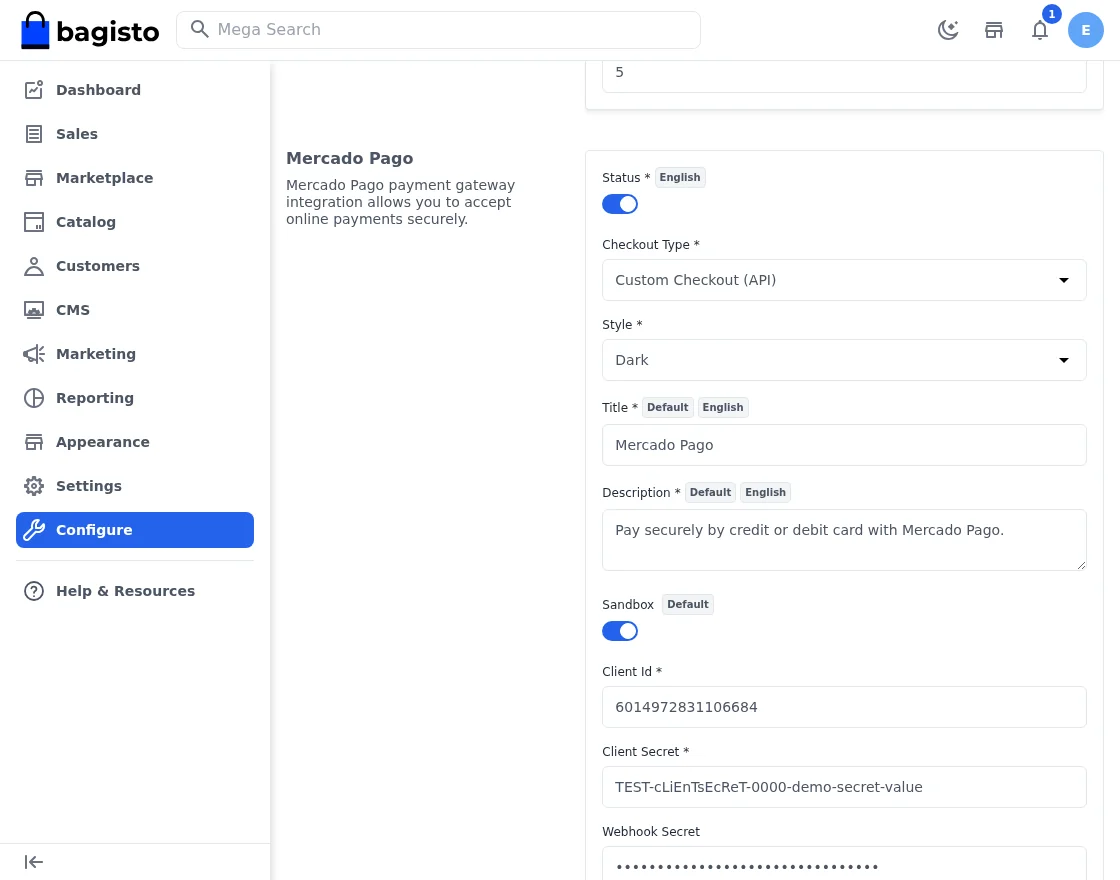Click the Title Default badge
This screenshot has width=1120, height=880.
(668, 407)
